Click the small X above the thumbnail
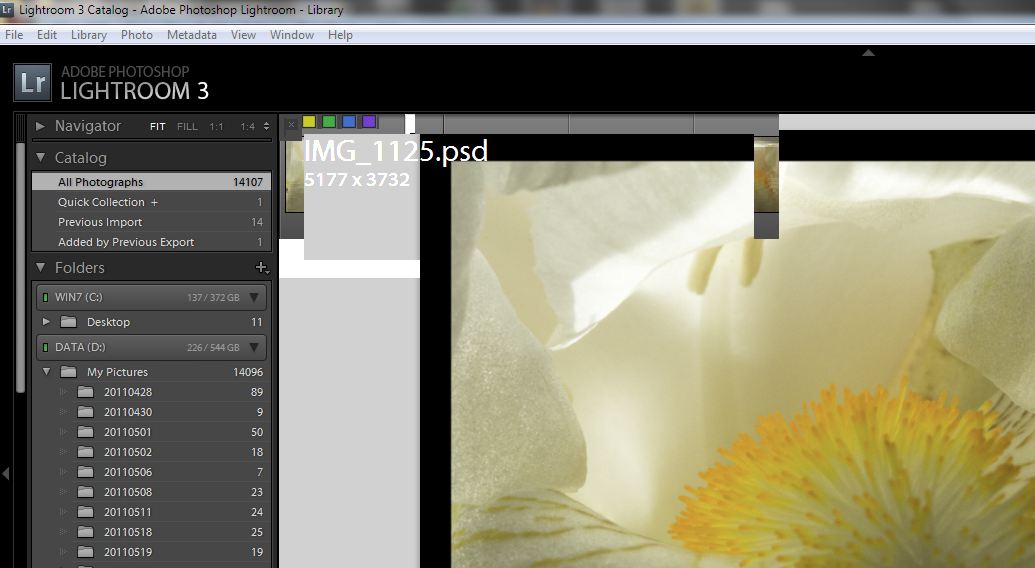This screenshot has width=1035, height=568. coord(291,124)
